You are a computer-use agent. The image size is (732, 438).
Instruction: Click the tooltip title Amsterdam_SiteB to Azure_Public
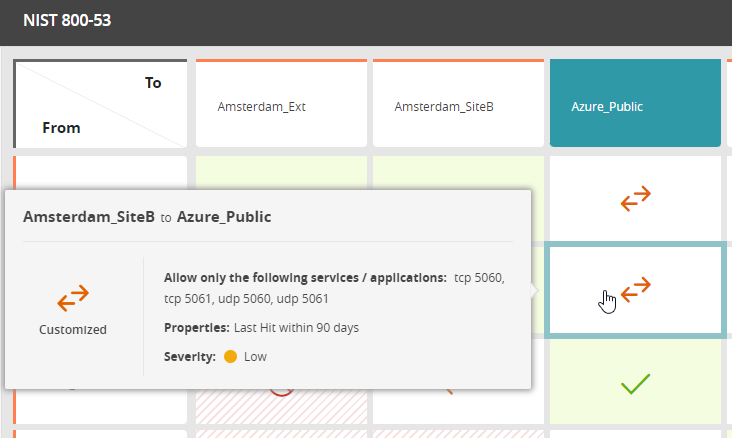[147, 216]
